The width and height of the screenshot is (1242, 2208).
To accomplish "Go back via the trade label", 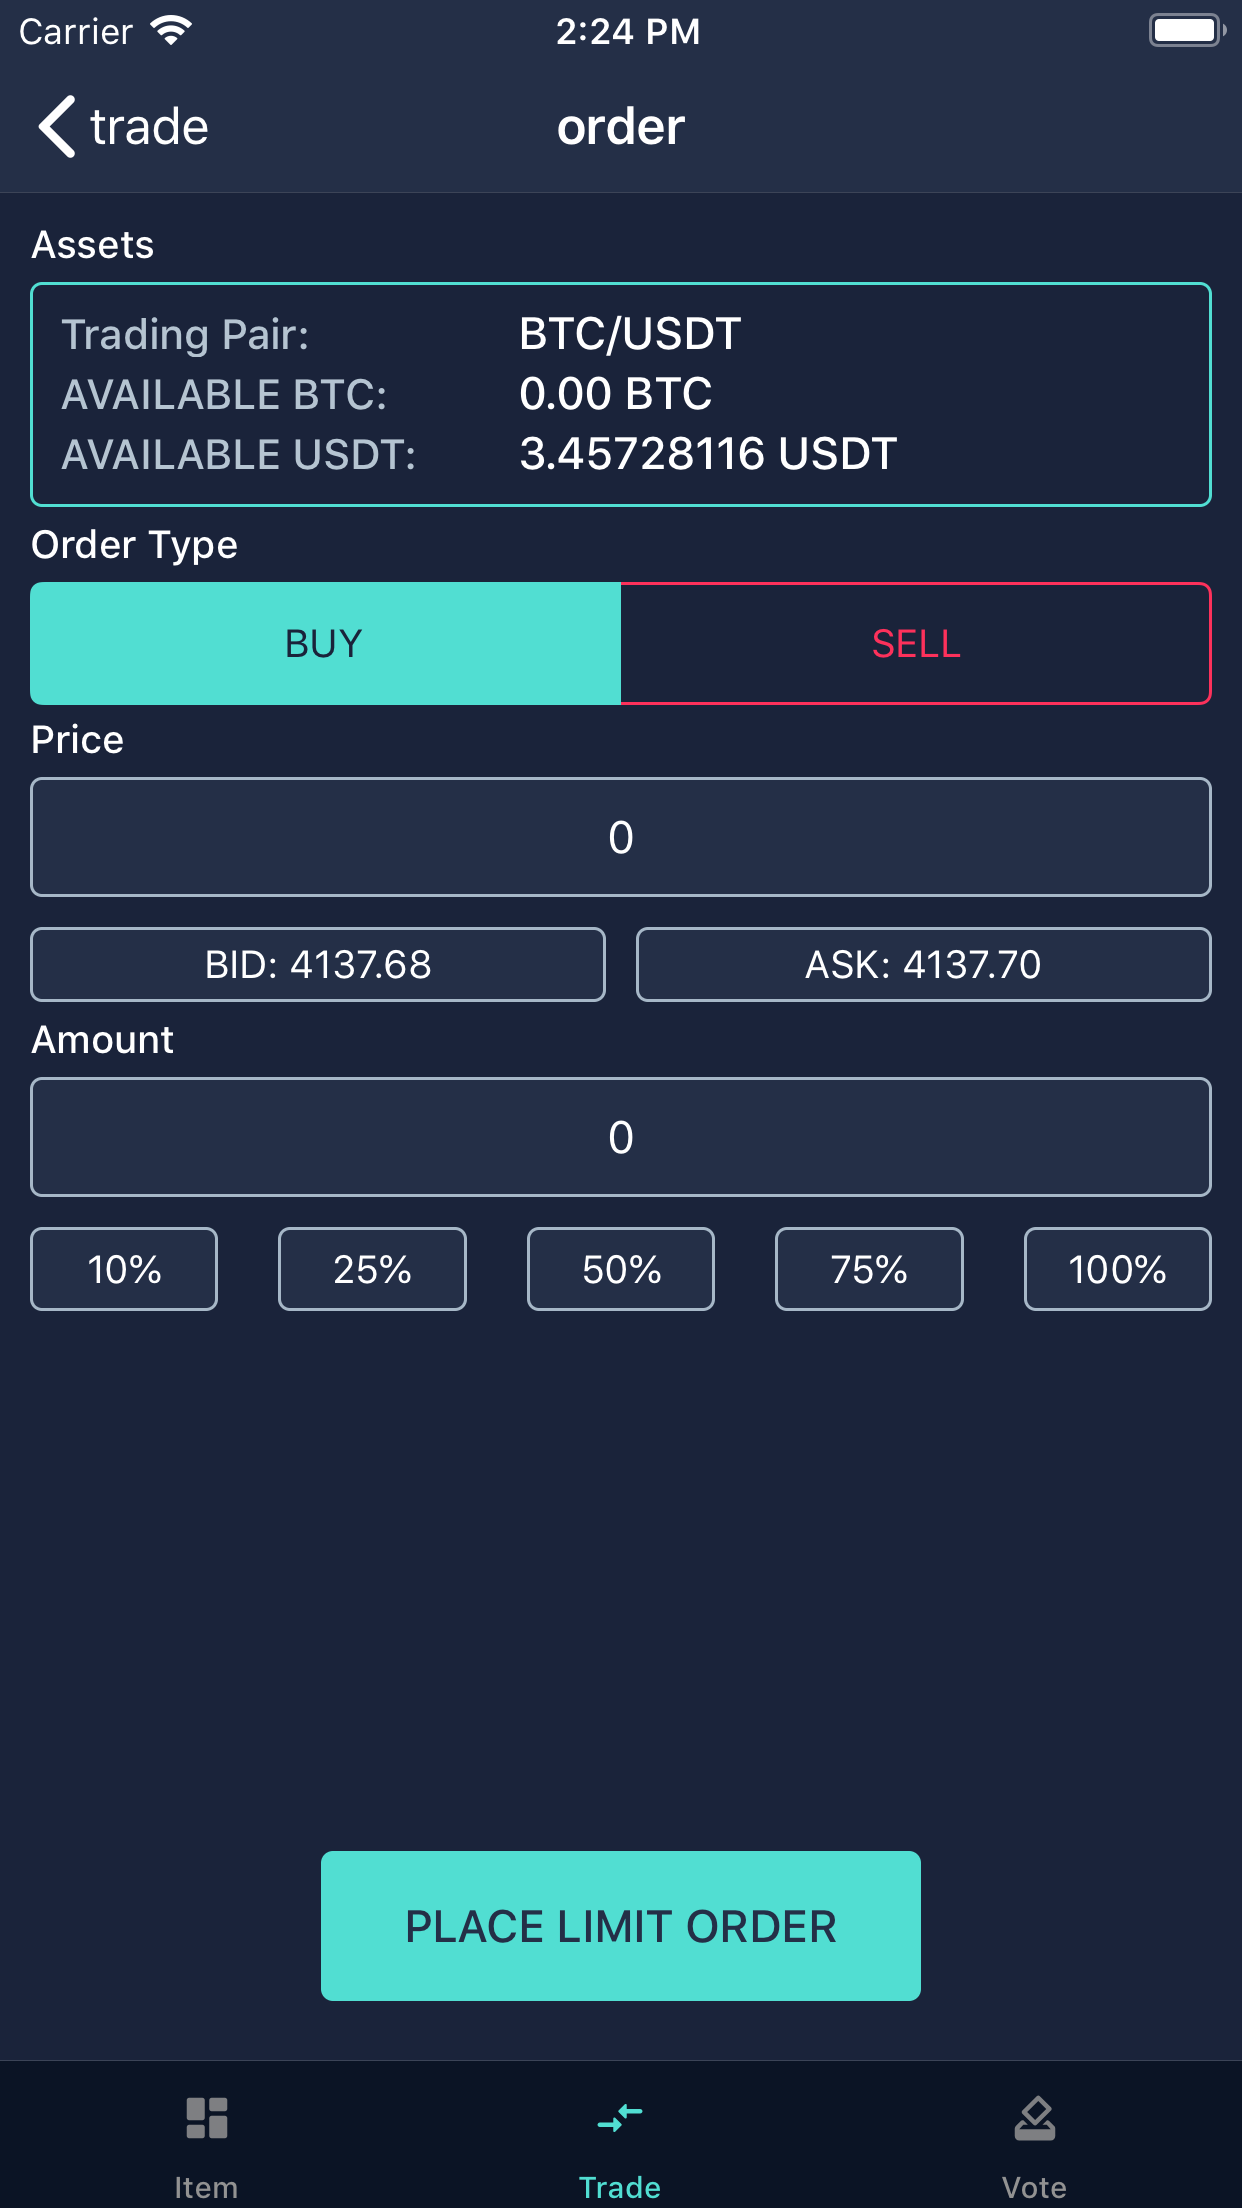I will pyautogui.click(x=149, y=127).
